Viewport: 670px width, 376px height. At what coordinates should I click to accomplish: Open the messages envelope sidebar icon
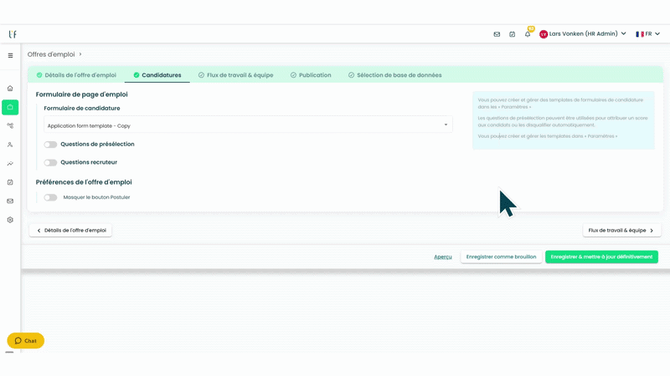(10, 201)
